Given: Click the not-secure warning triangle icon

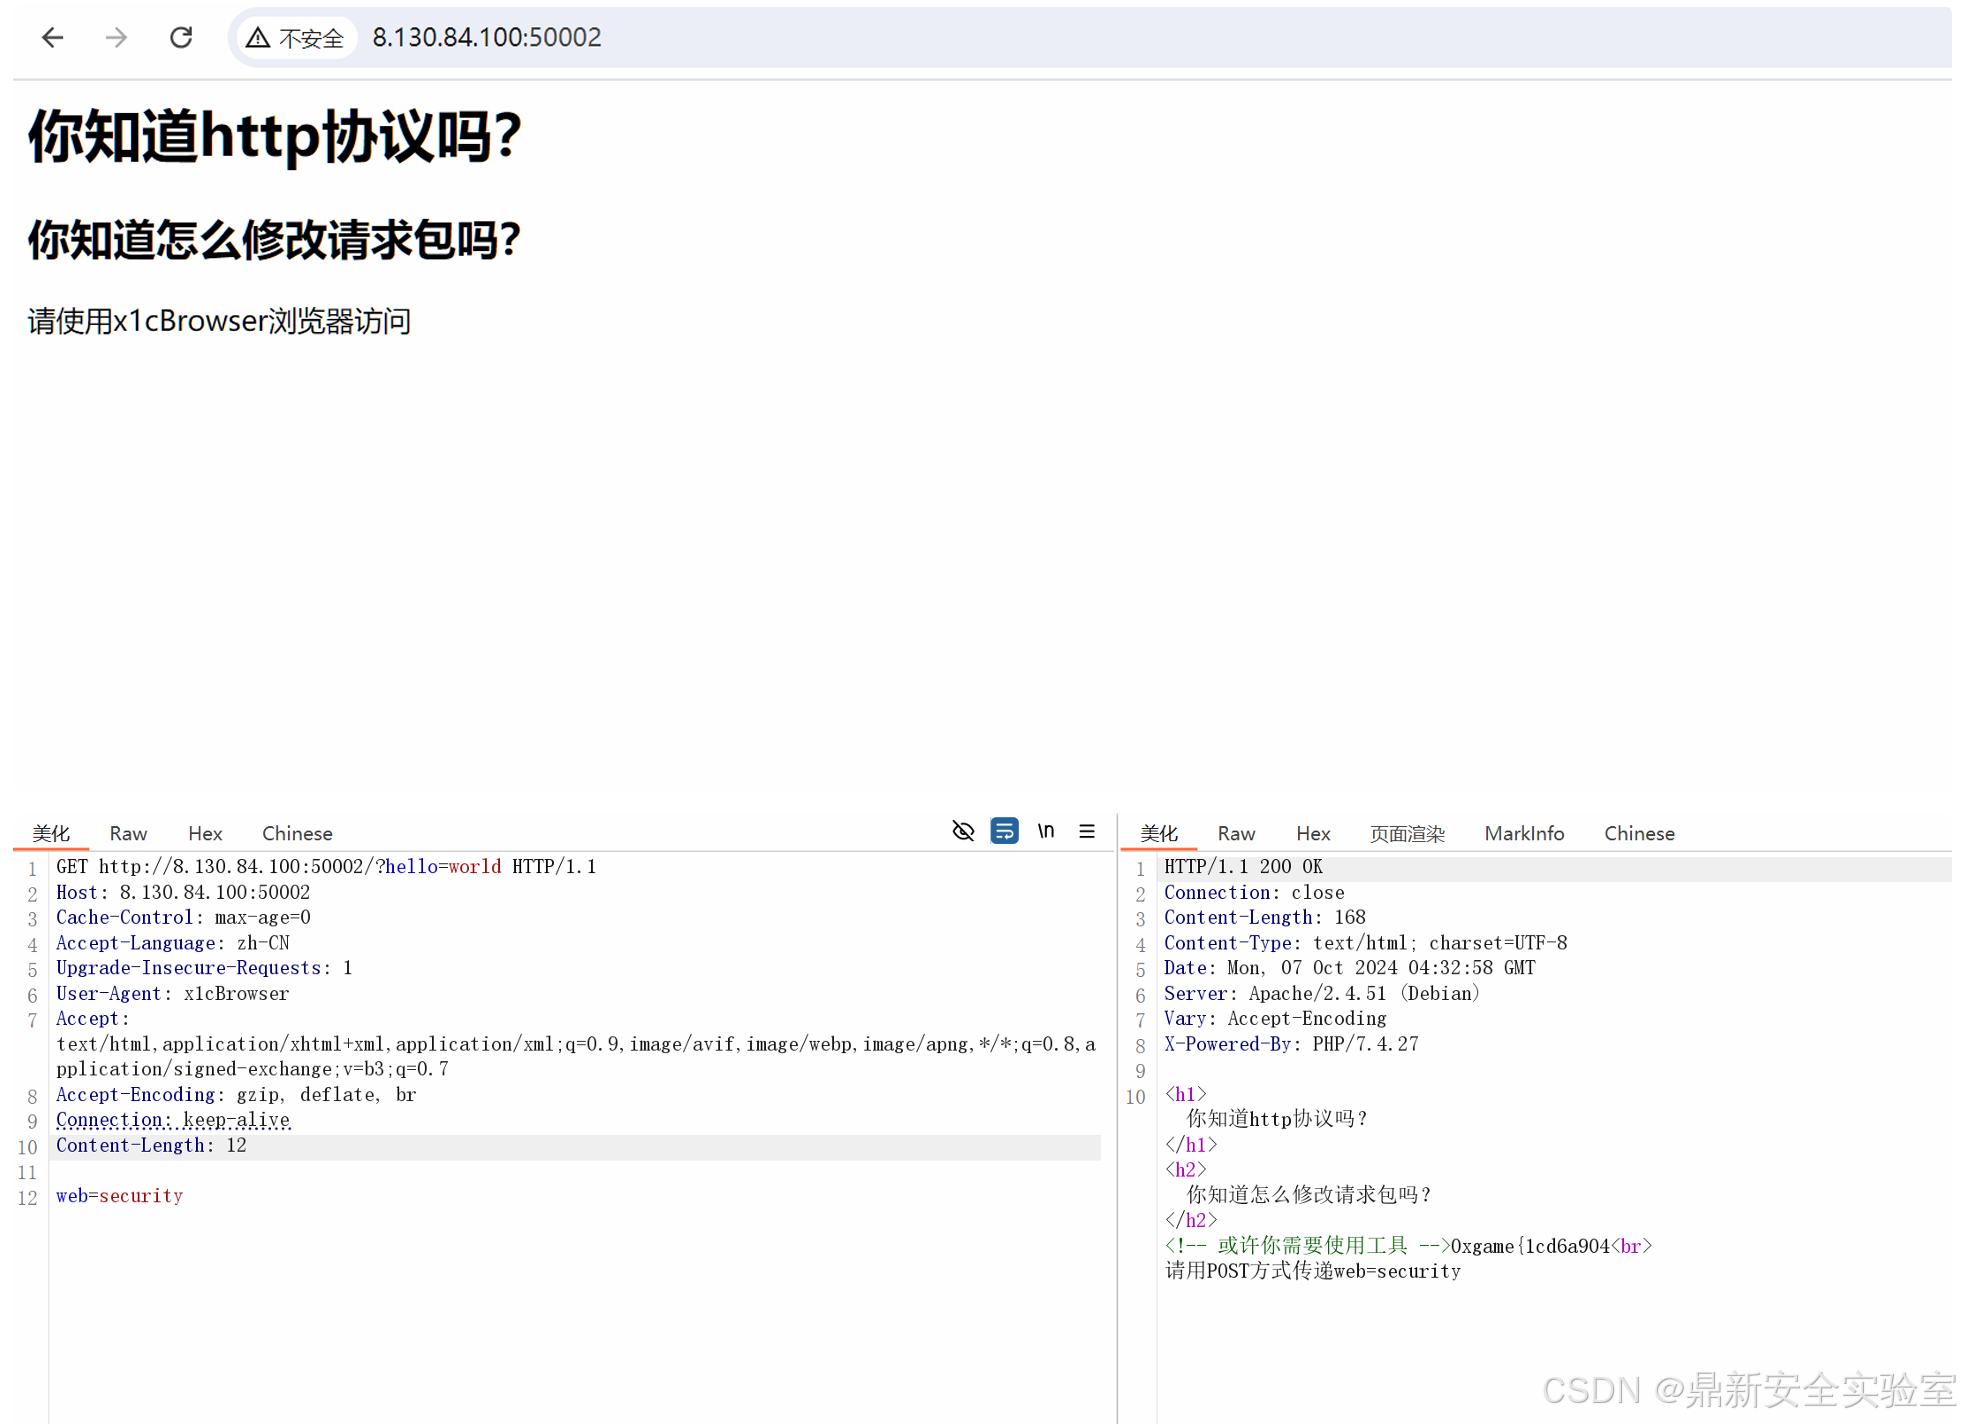Looking at the screenshot, I should [258, 38].
